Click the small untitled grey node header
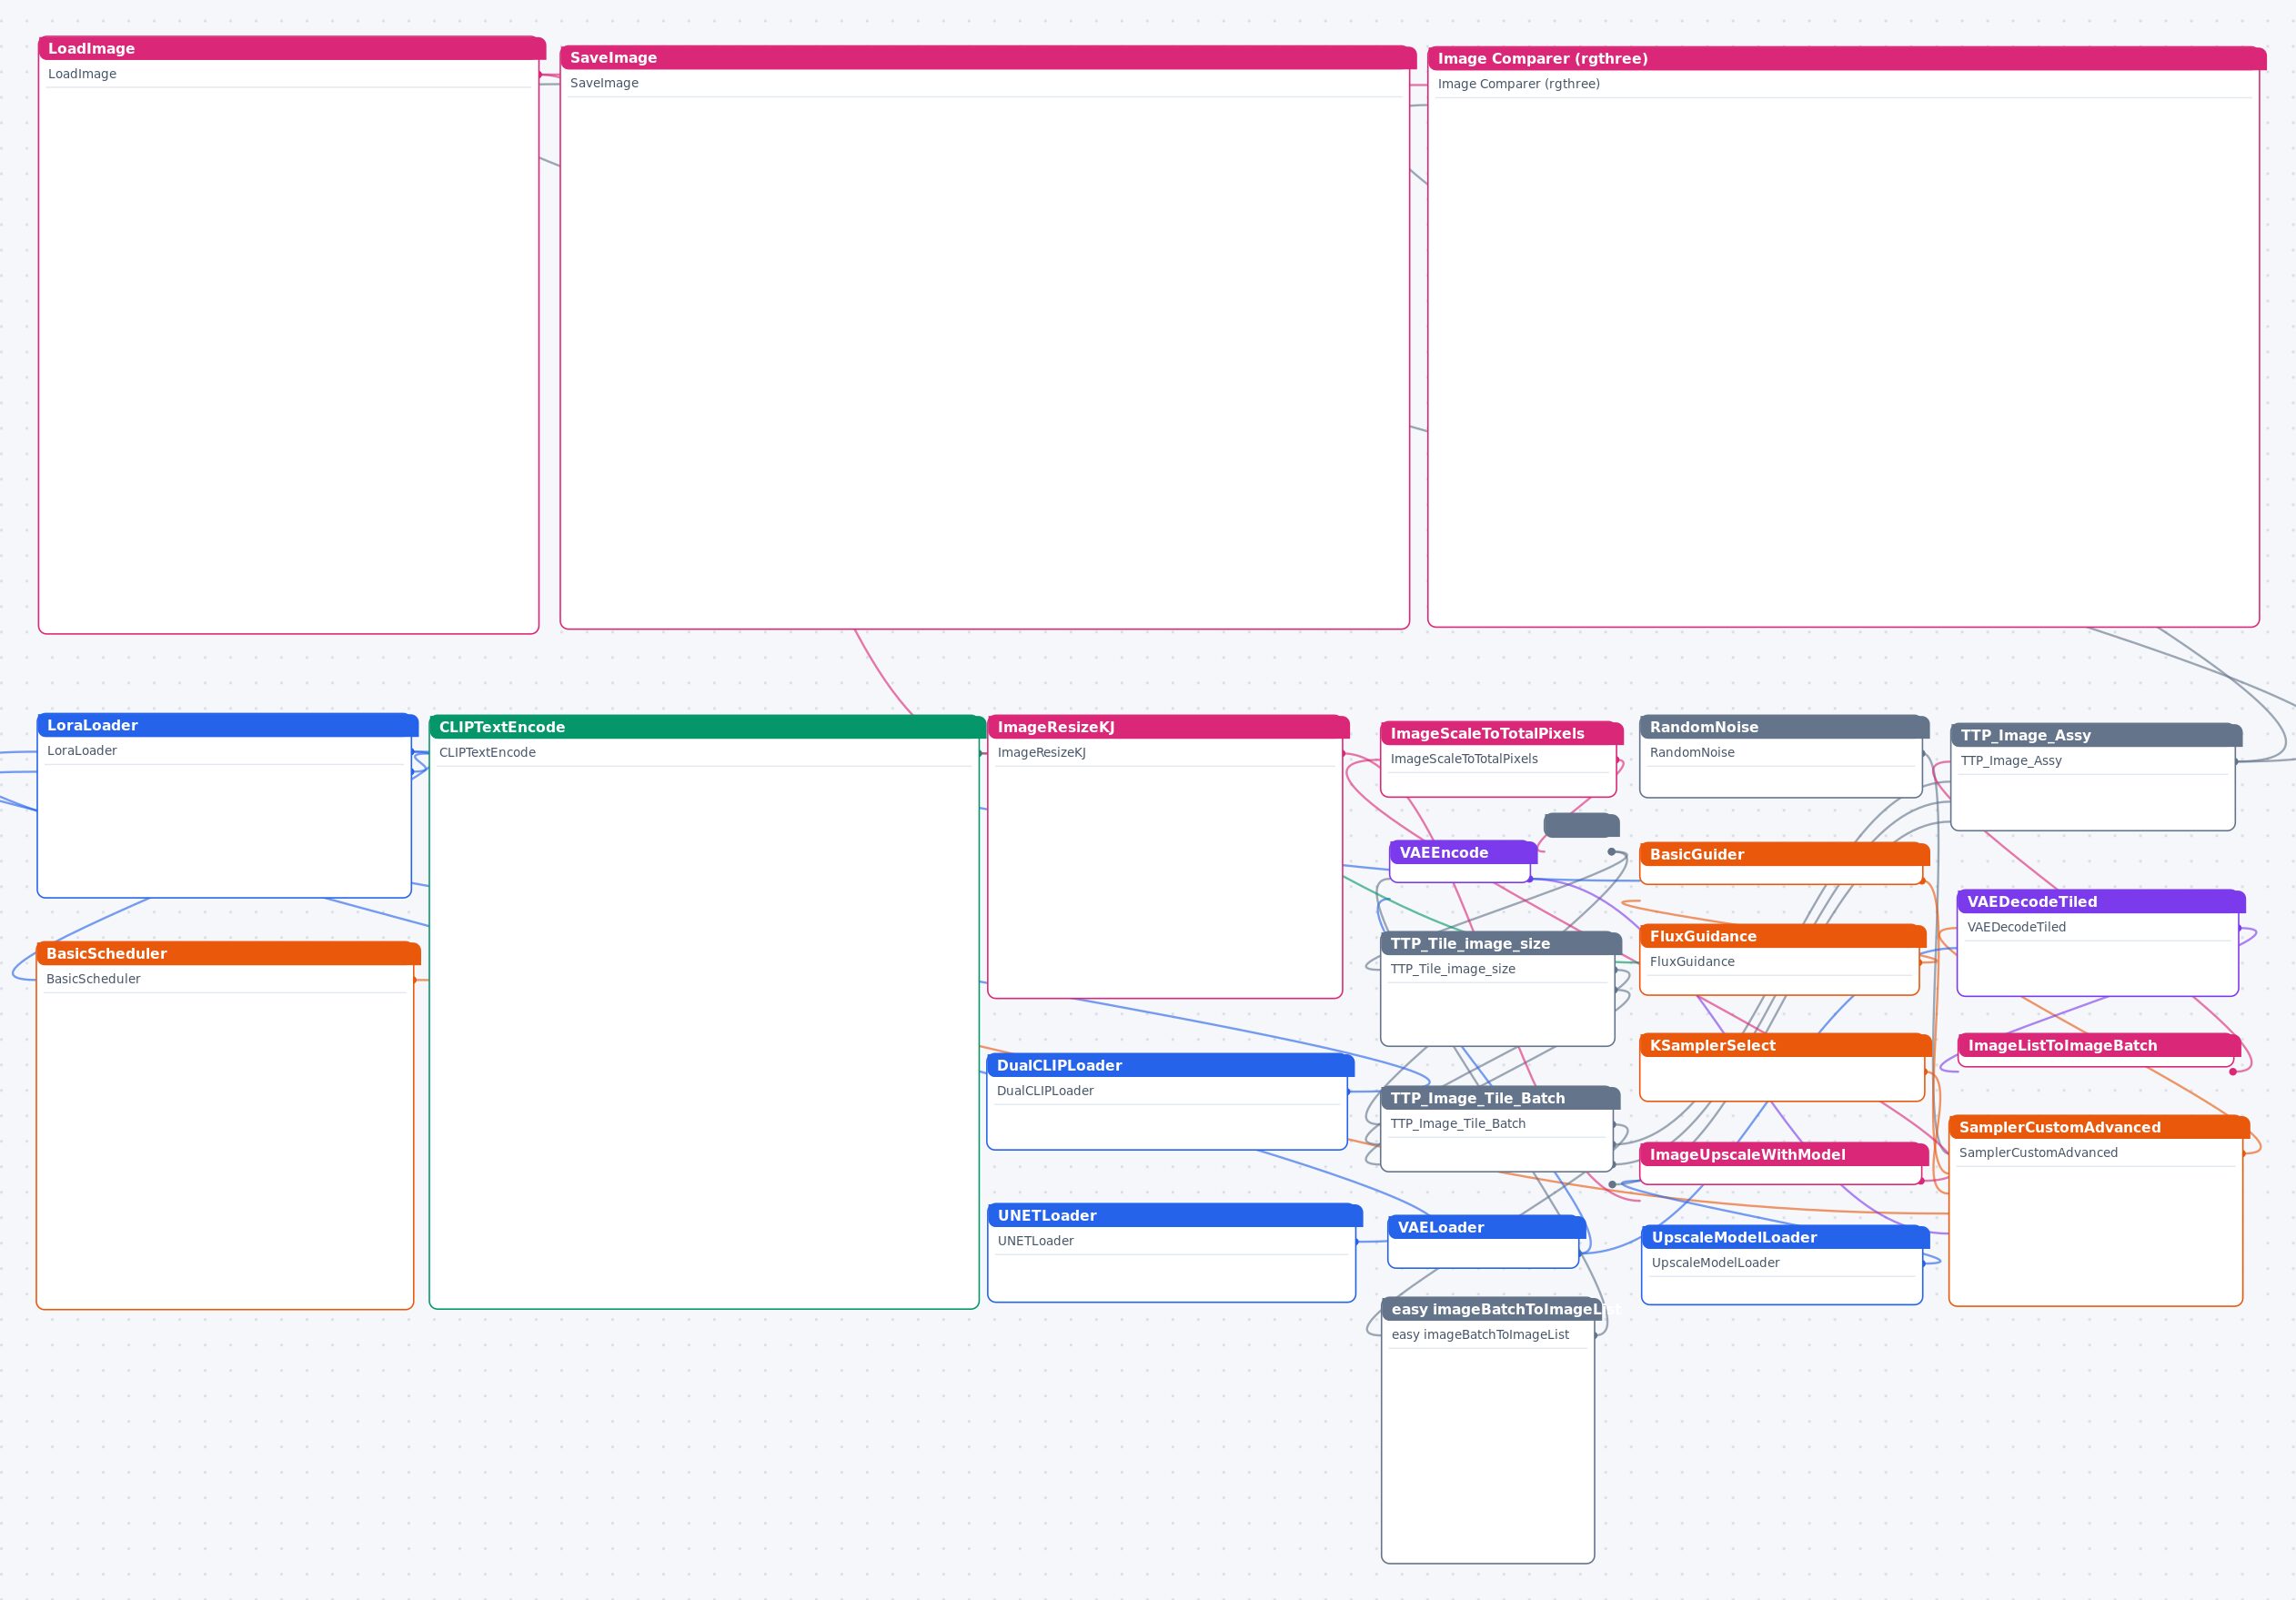 point(1581,825)
